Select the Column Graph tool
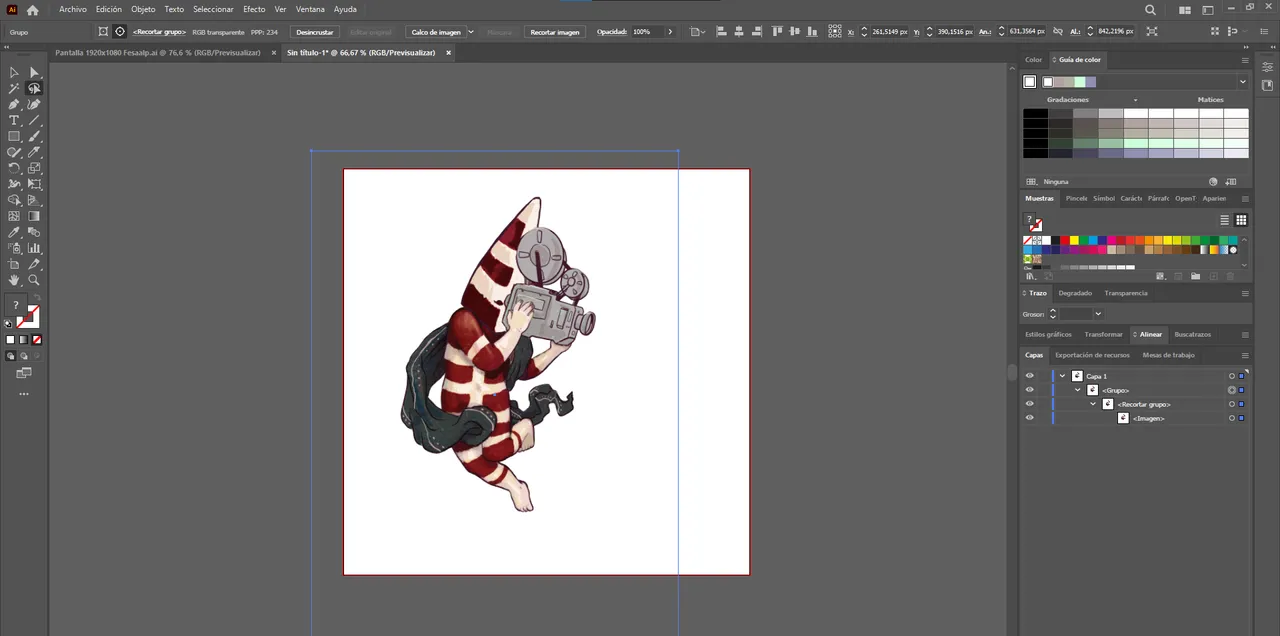Image resolution: width=1280 pixels, height=636 pixels. 34,248
